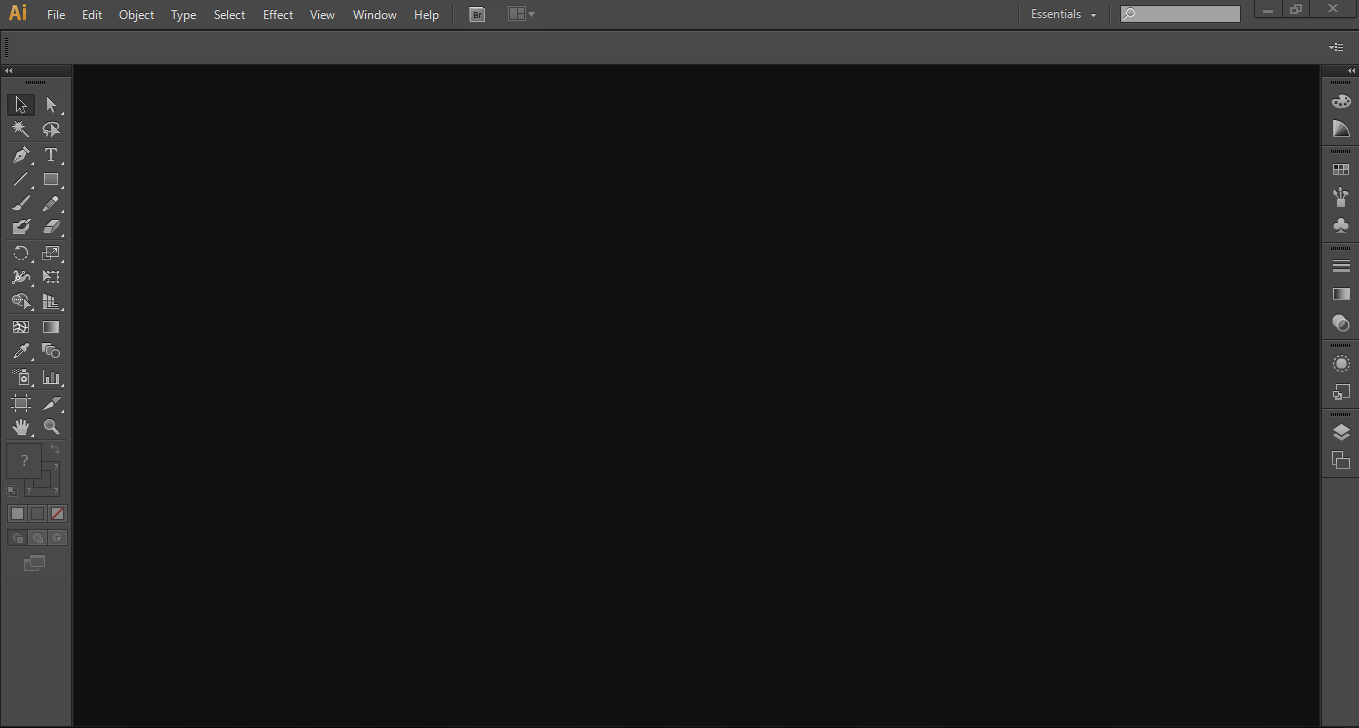Open the Effect menu
1359x728 pixels.
277,14
